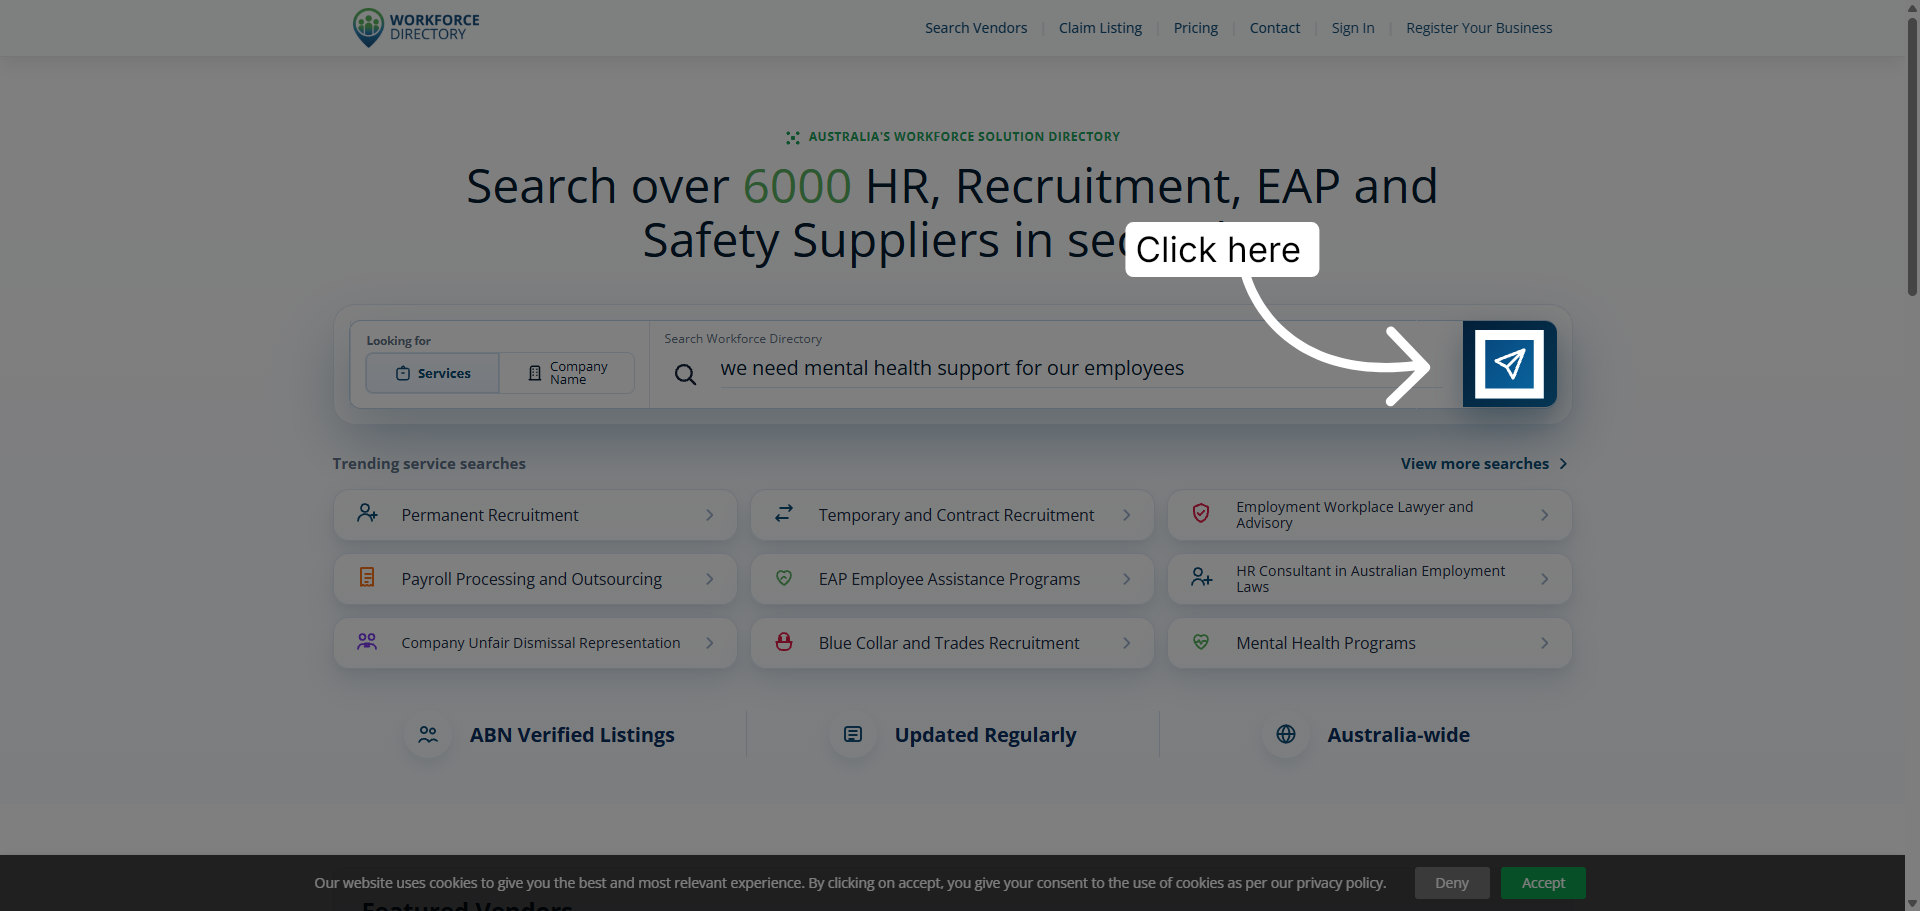Click the Updated Regularly text

click(x=985, y=735)
